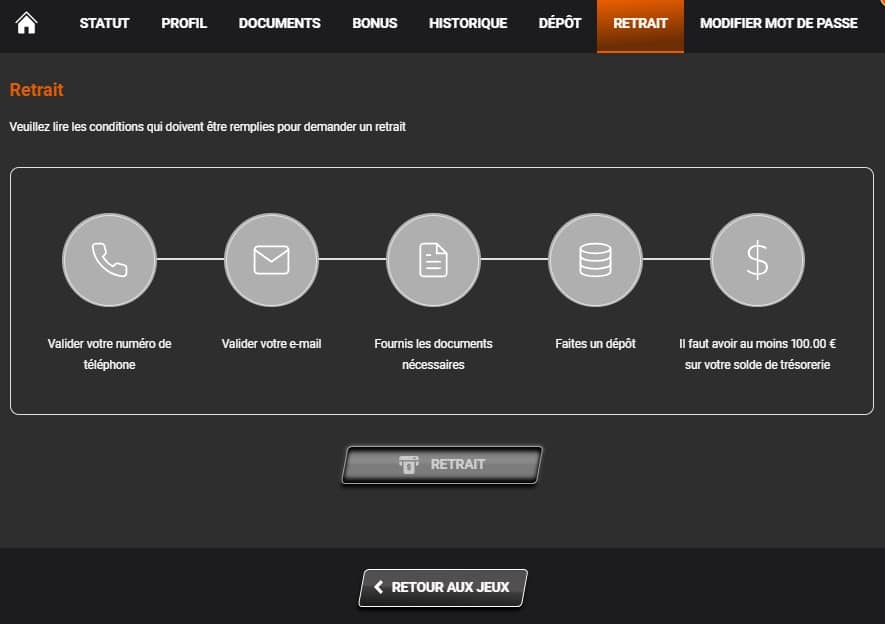885x624 pixels.
Task: Open the Statut tab
Action: [104, 24]
